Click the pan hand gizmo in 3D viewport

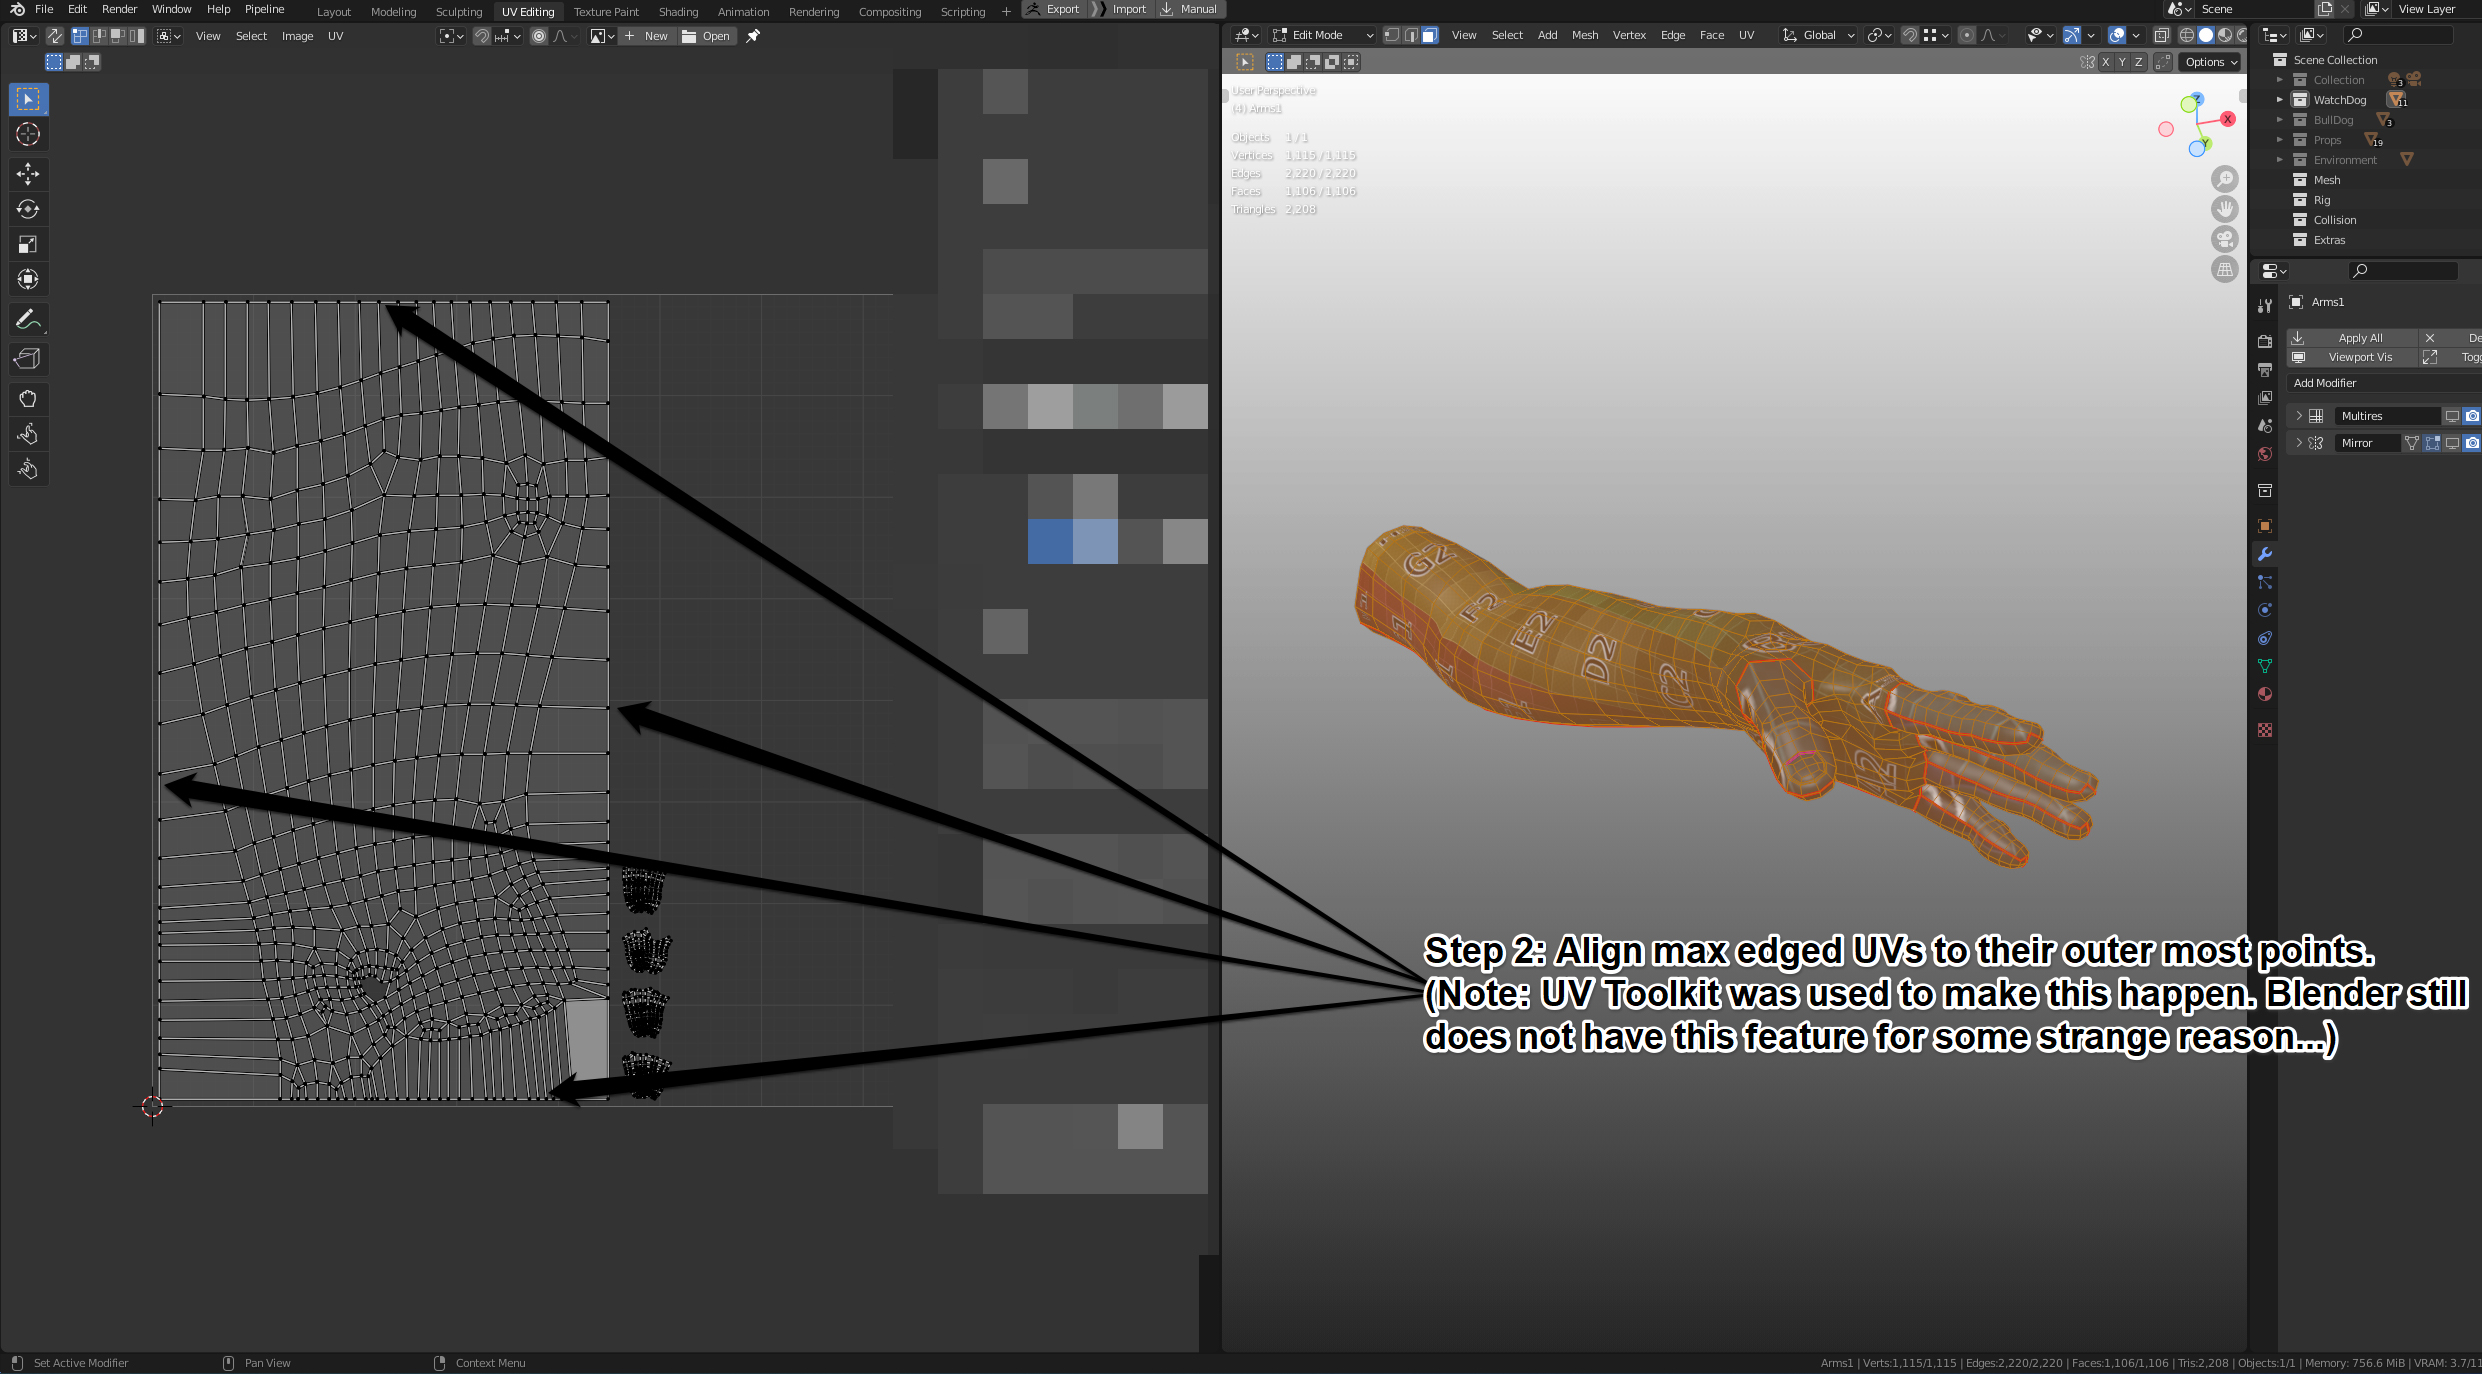2224,209
